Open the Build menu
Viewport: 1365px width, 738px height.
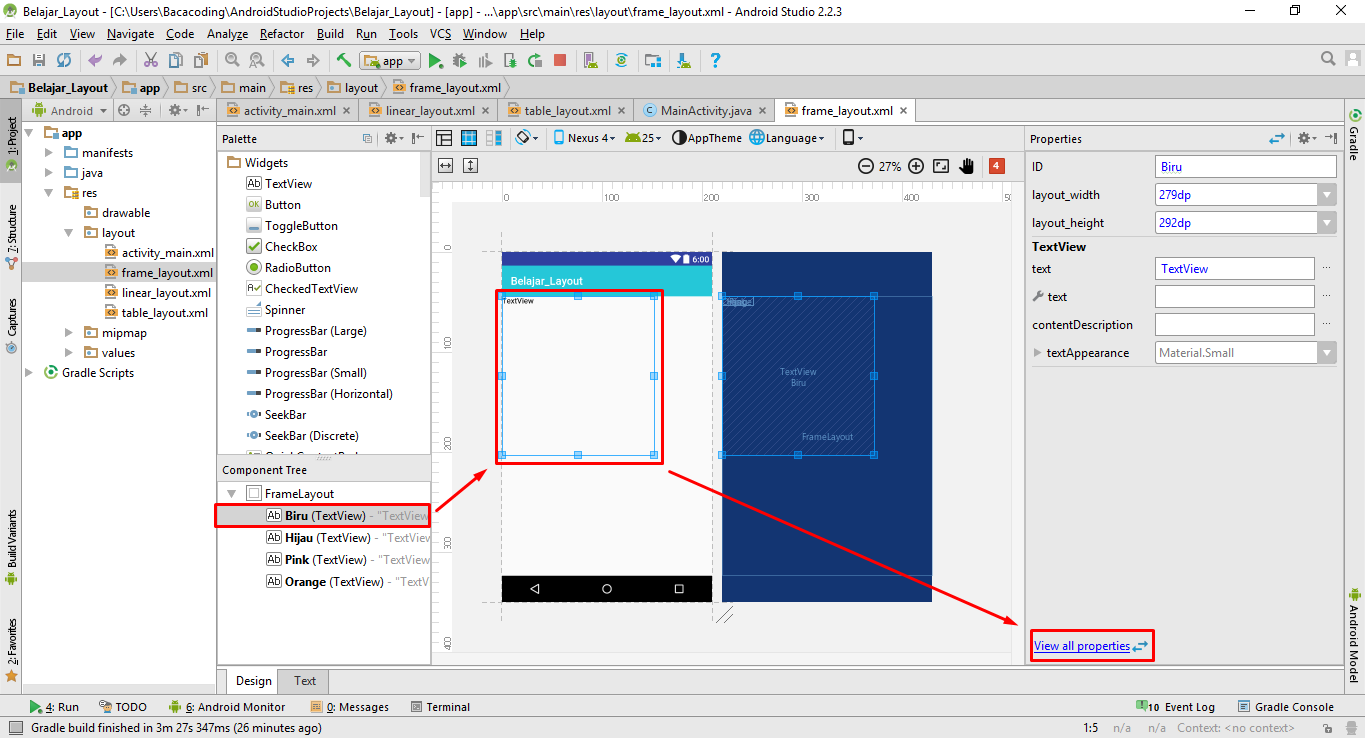point(329,33)
